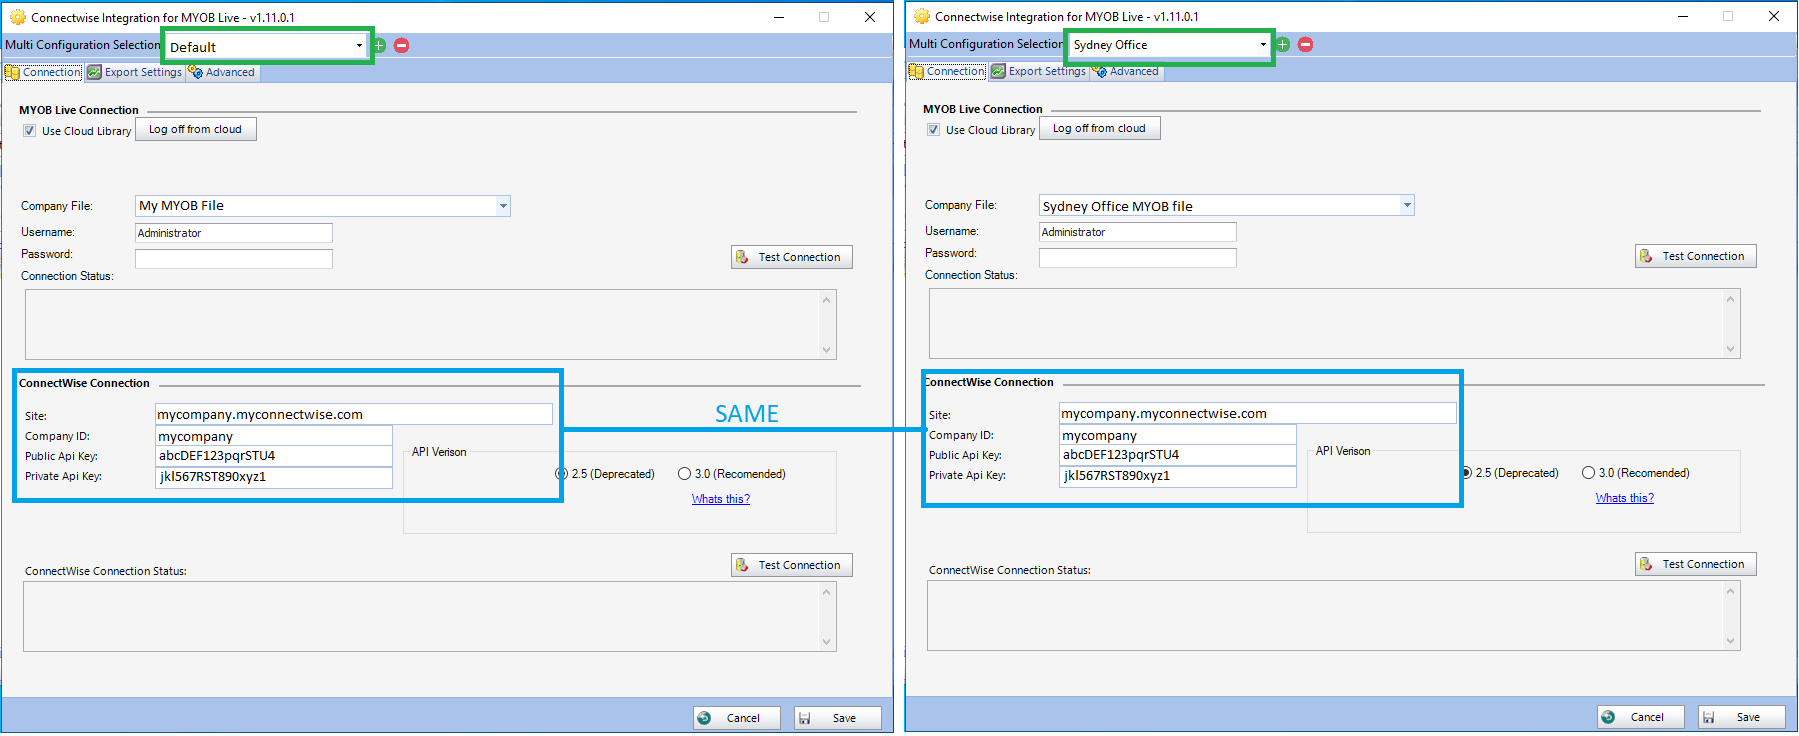The image size is (1799, 736).
Task: Open the Default configuration dropdown
Action: [359, 46]
